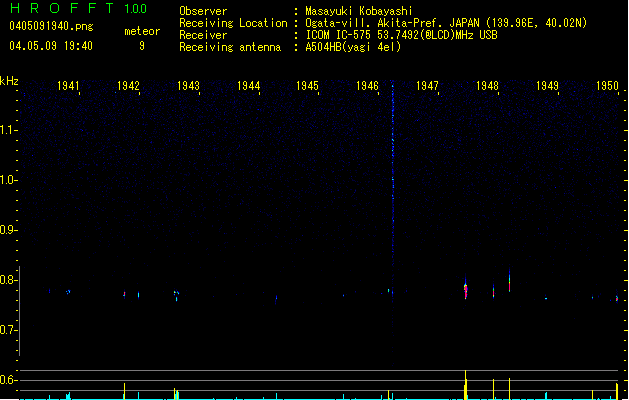Select the filename 0405091940.png
629x400 pixels.
pos(51,26)
